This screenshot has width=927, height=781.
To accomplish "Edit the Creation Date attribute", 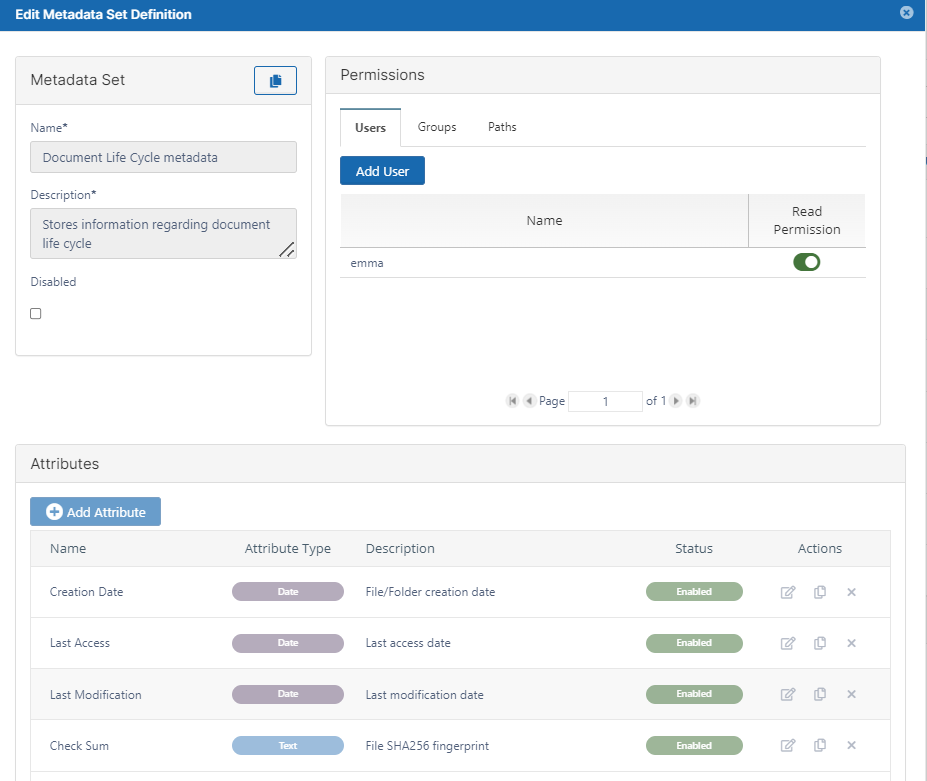I will click(788, 592).
